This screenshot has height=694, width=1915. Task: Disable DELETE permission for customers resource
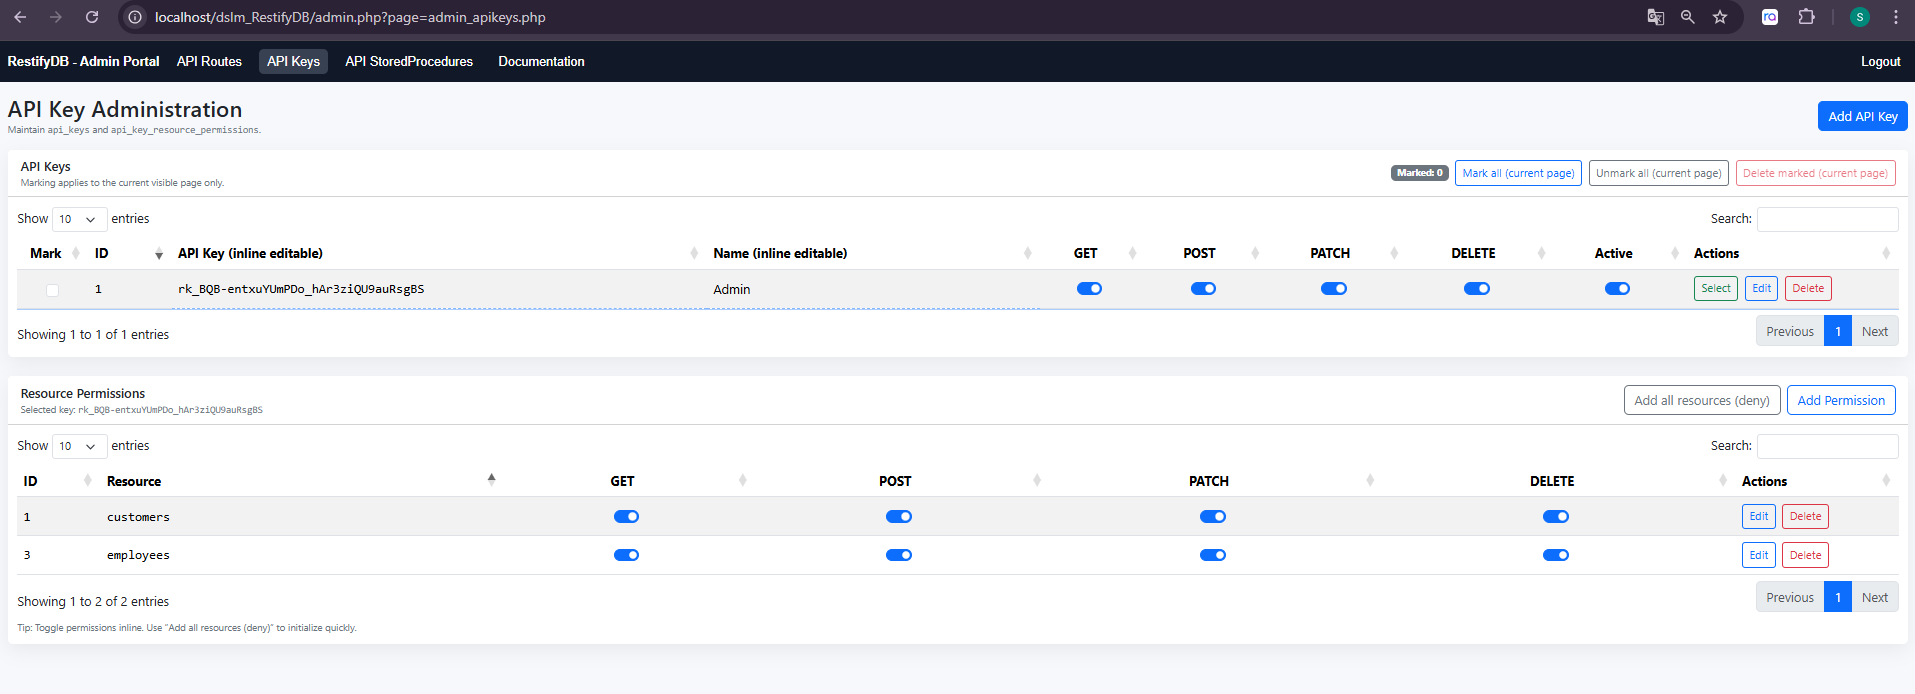click(x=1555, y=517)
